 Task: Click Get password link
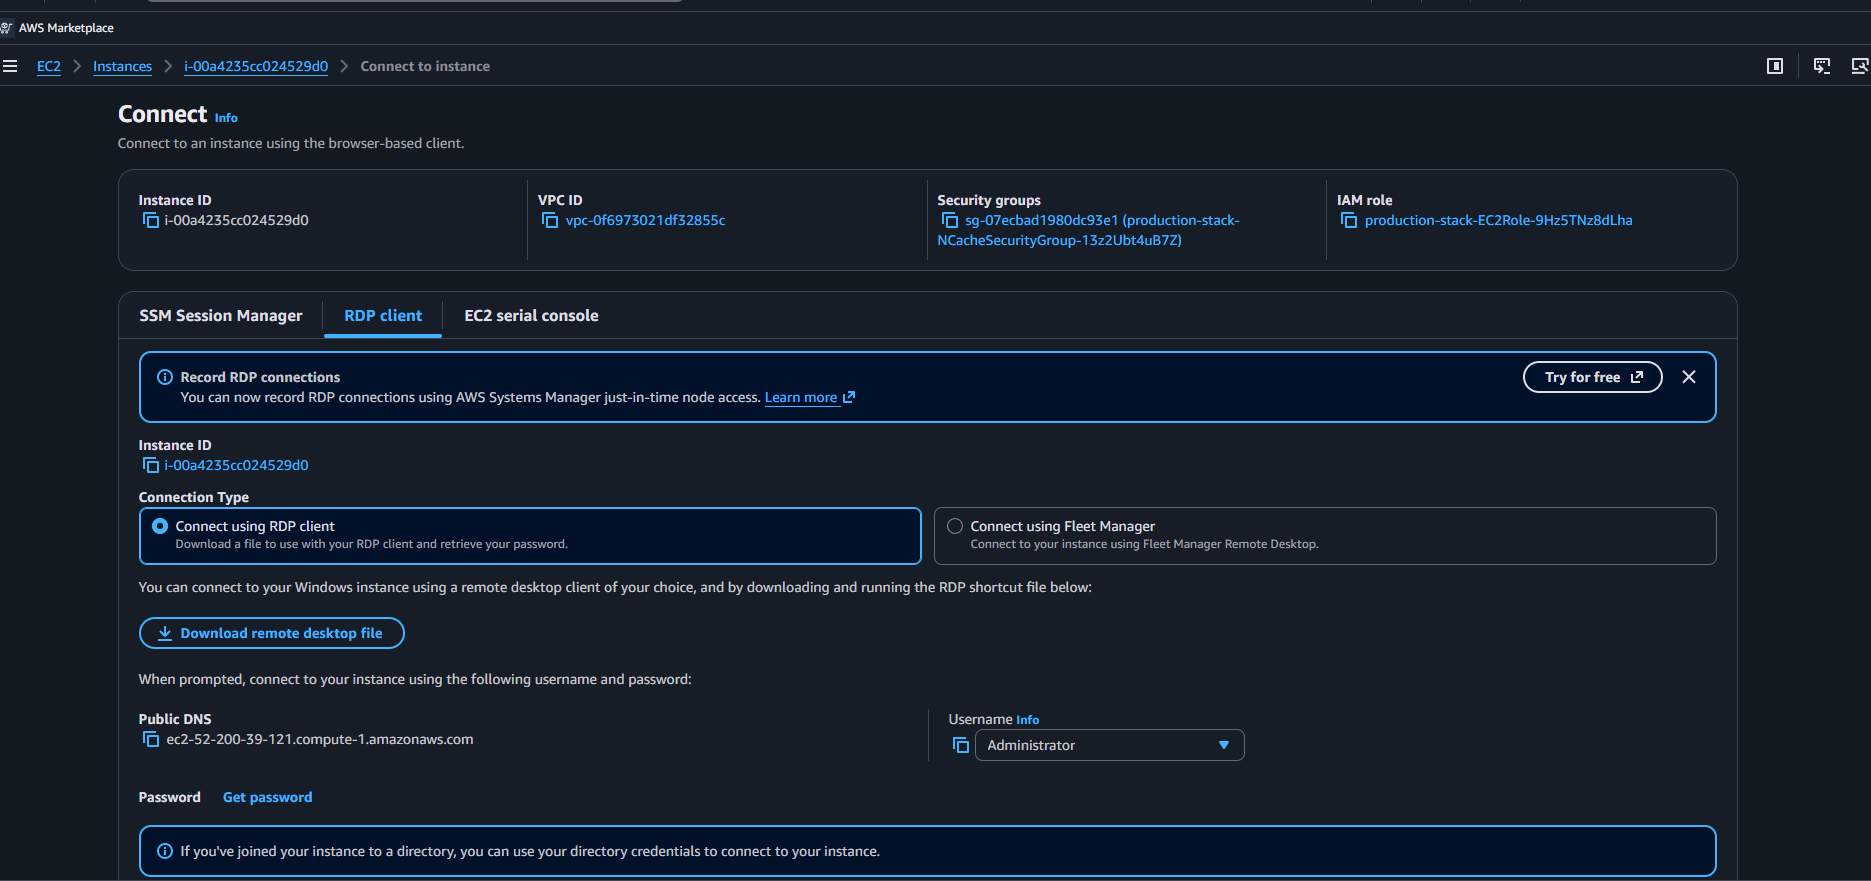point(267,797)
